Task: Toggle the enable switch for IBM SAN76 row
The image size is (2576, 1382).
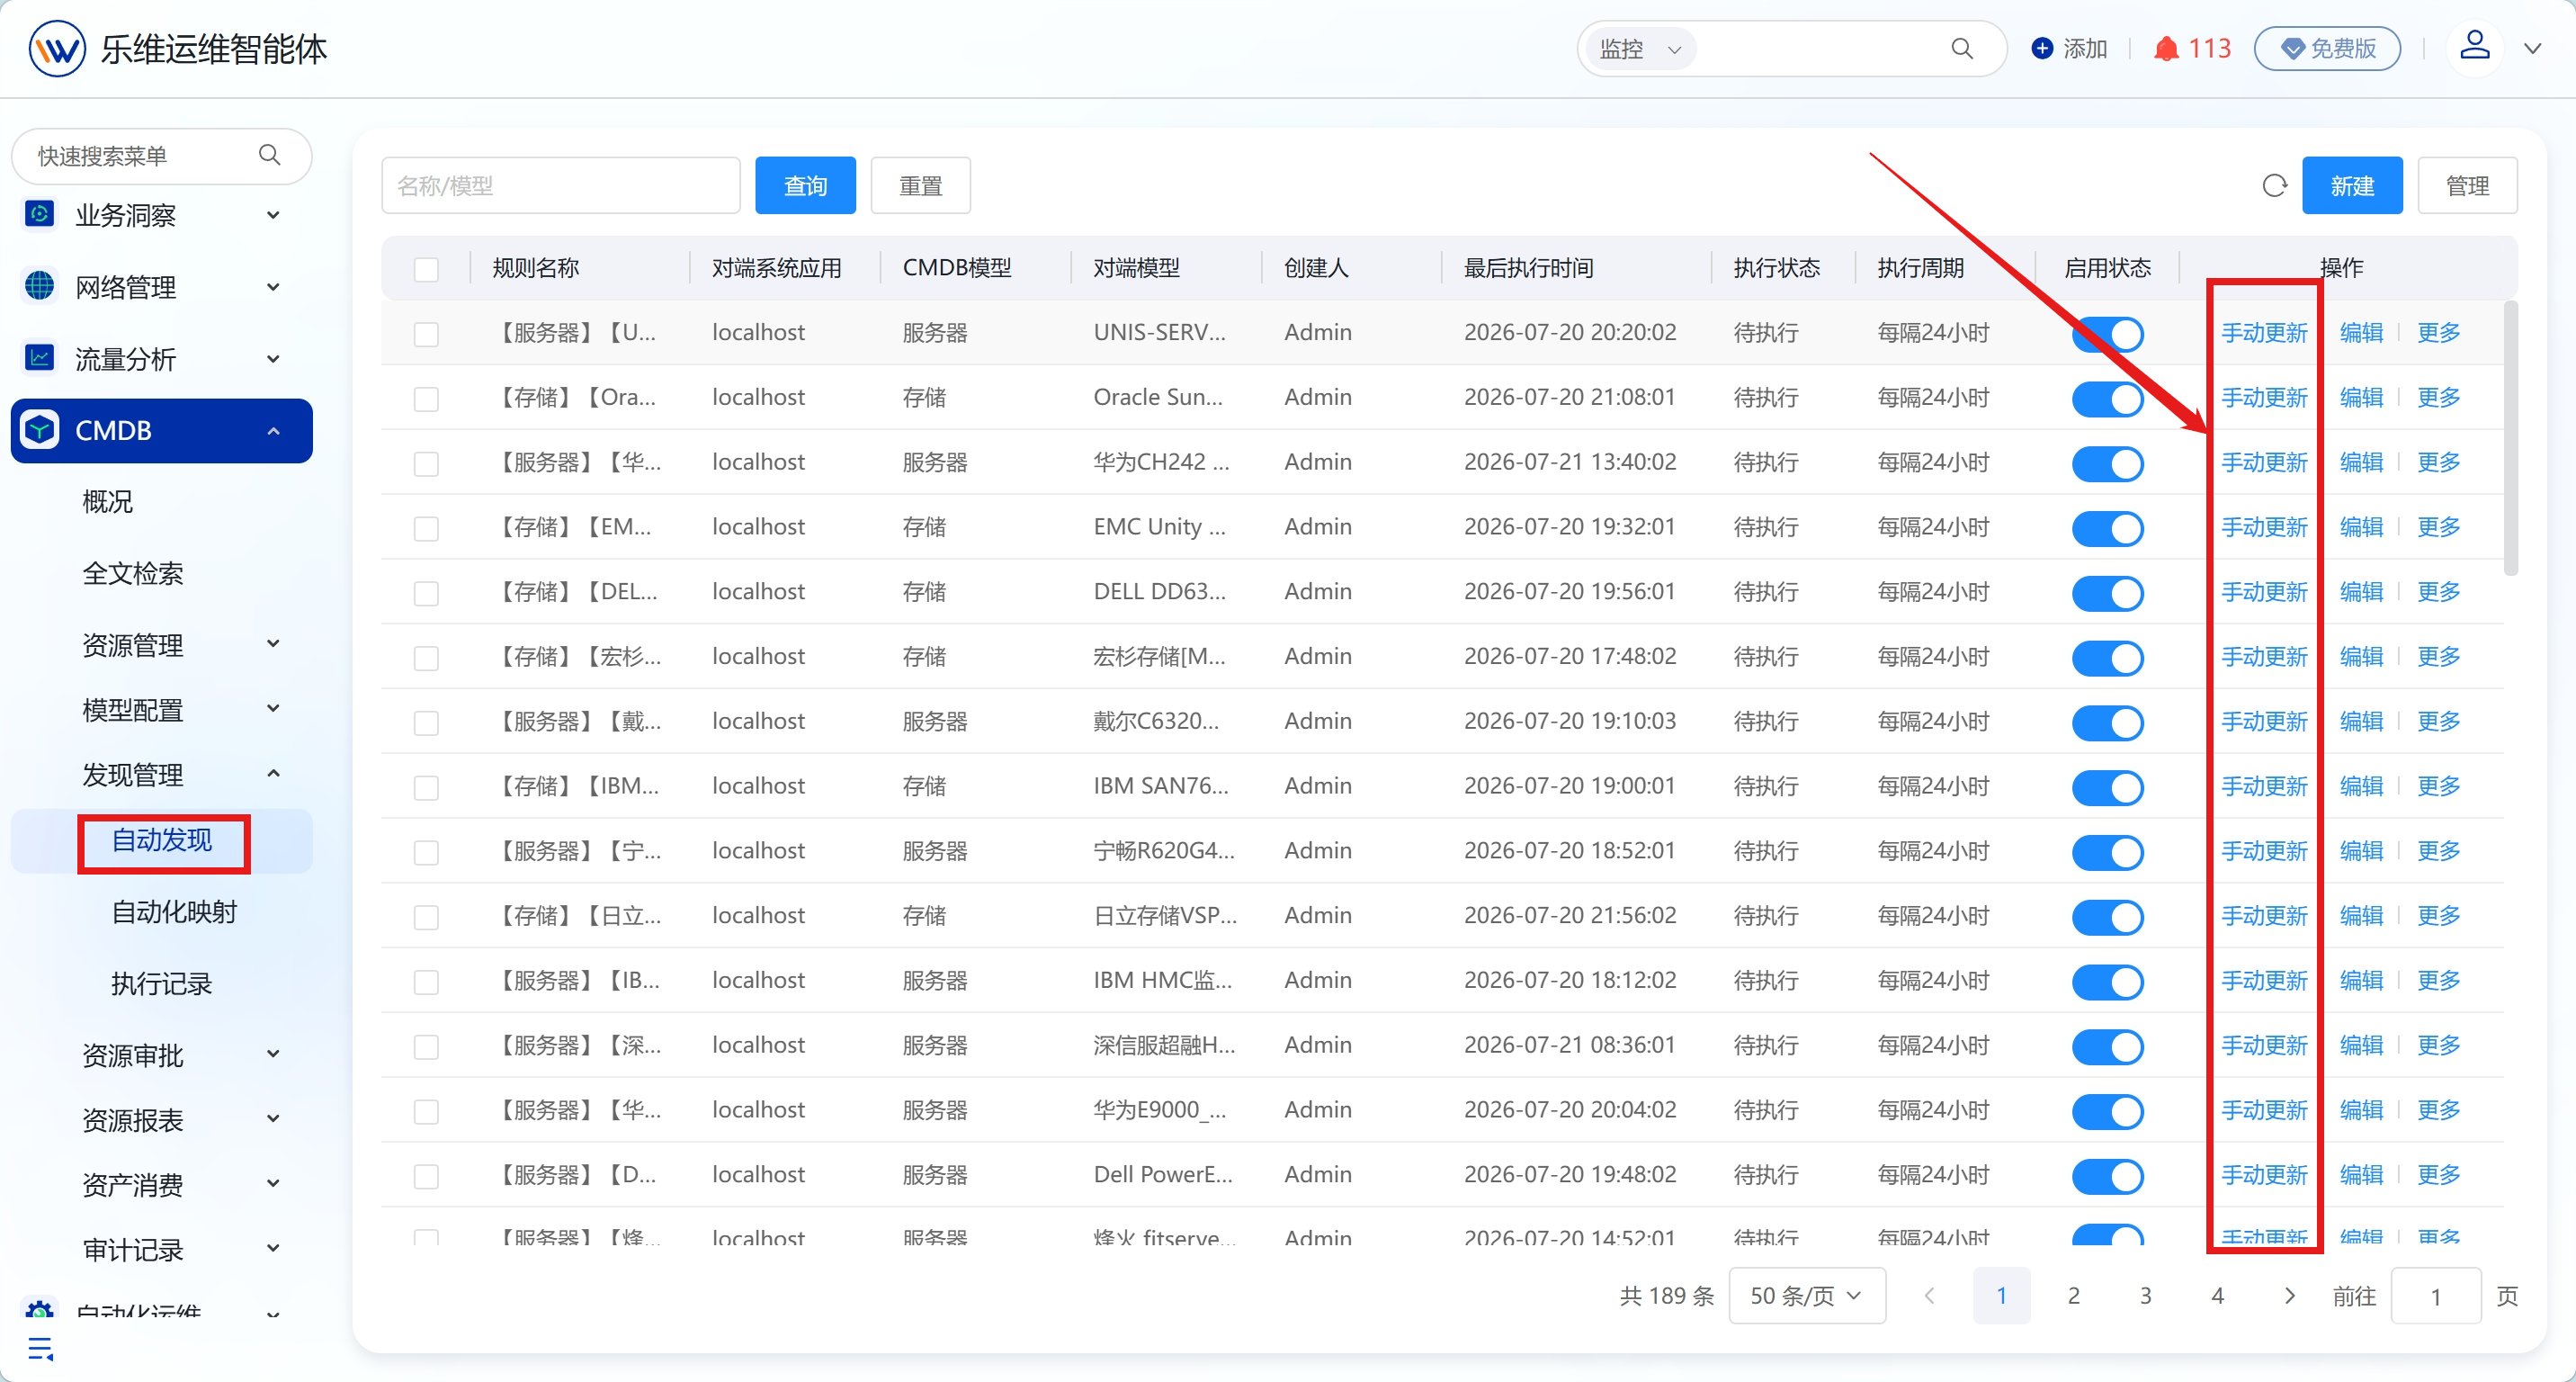Action: (x=2107, y=787)
